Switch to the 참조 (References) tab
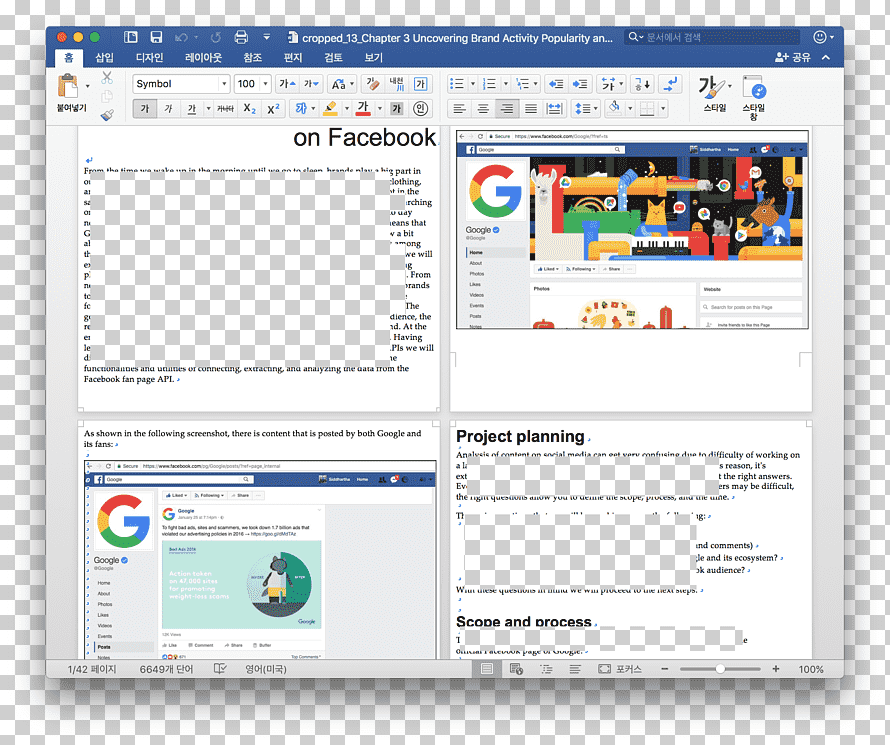Screen dimensions: 890x745 click(252, 57)
